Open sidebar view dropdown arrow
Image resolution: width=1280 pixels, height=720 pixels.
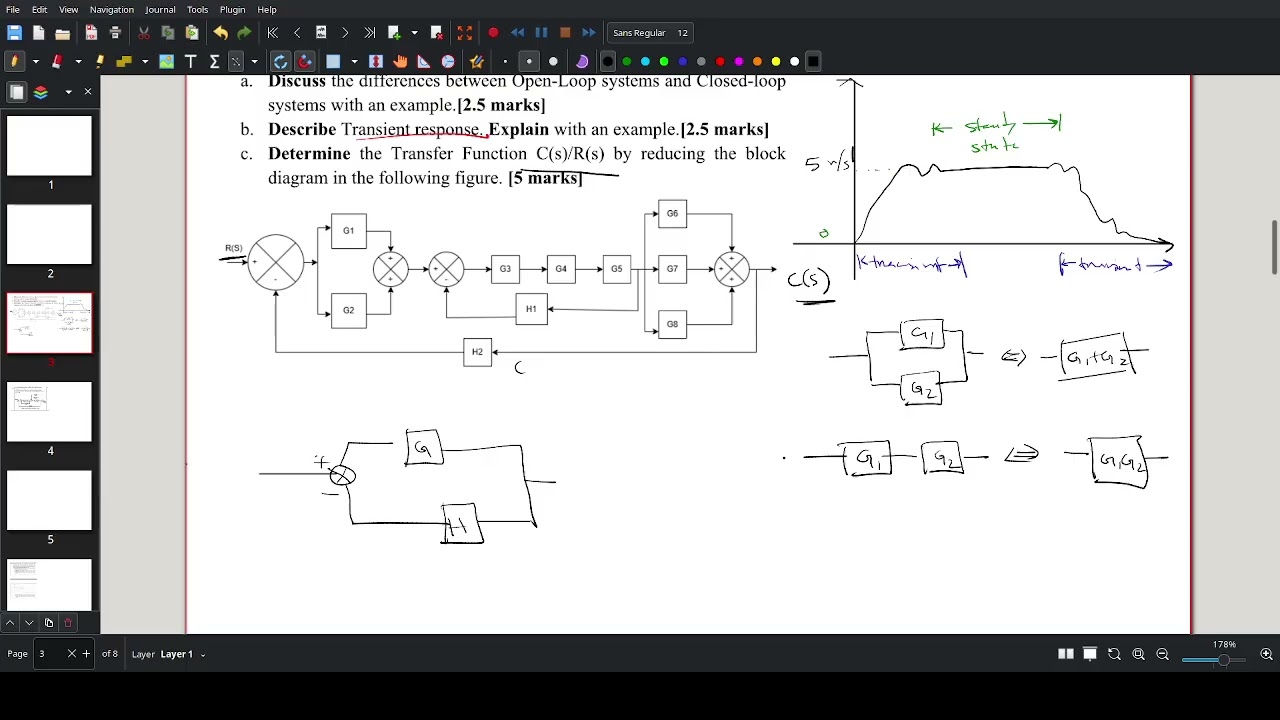[x=68, y=92]
